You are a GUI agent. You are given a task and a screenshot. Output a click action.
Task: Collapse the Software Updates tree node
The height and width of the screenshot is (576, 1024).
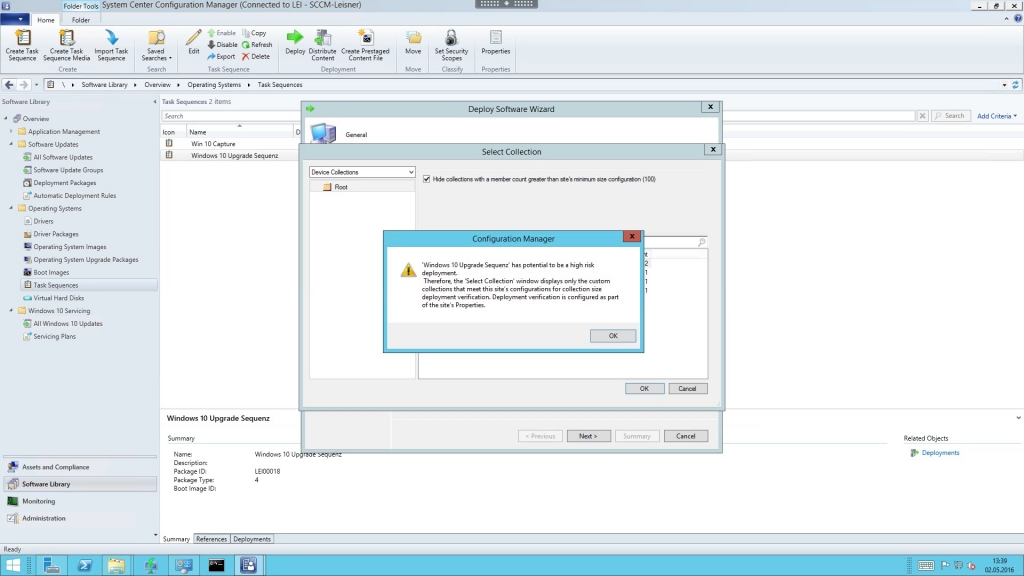11,144
